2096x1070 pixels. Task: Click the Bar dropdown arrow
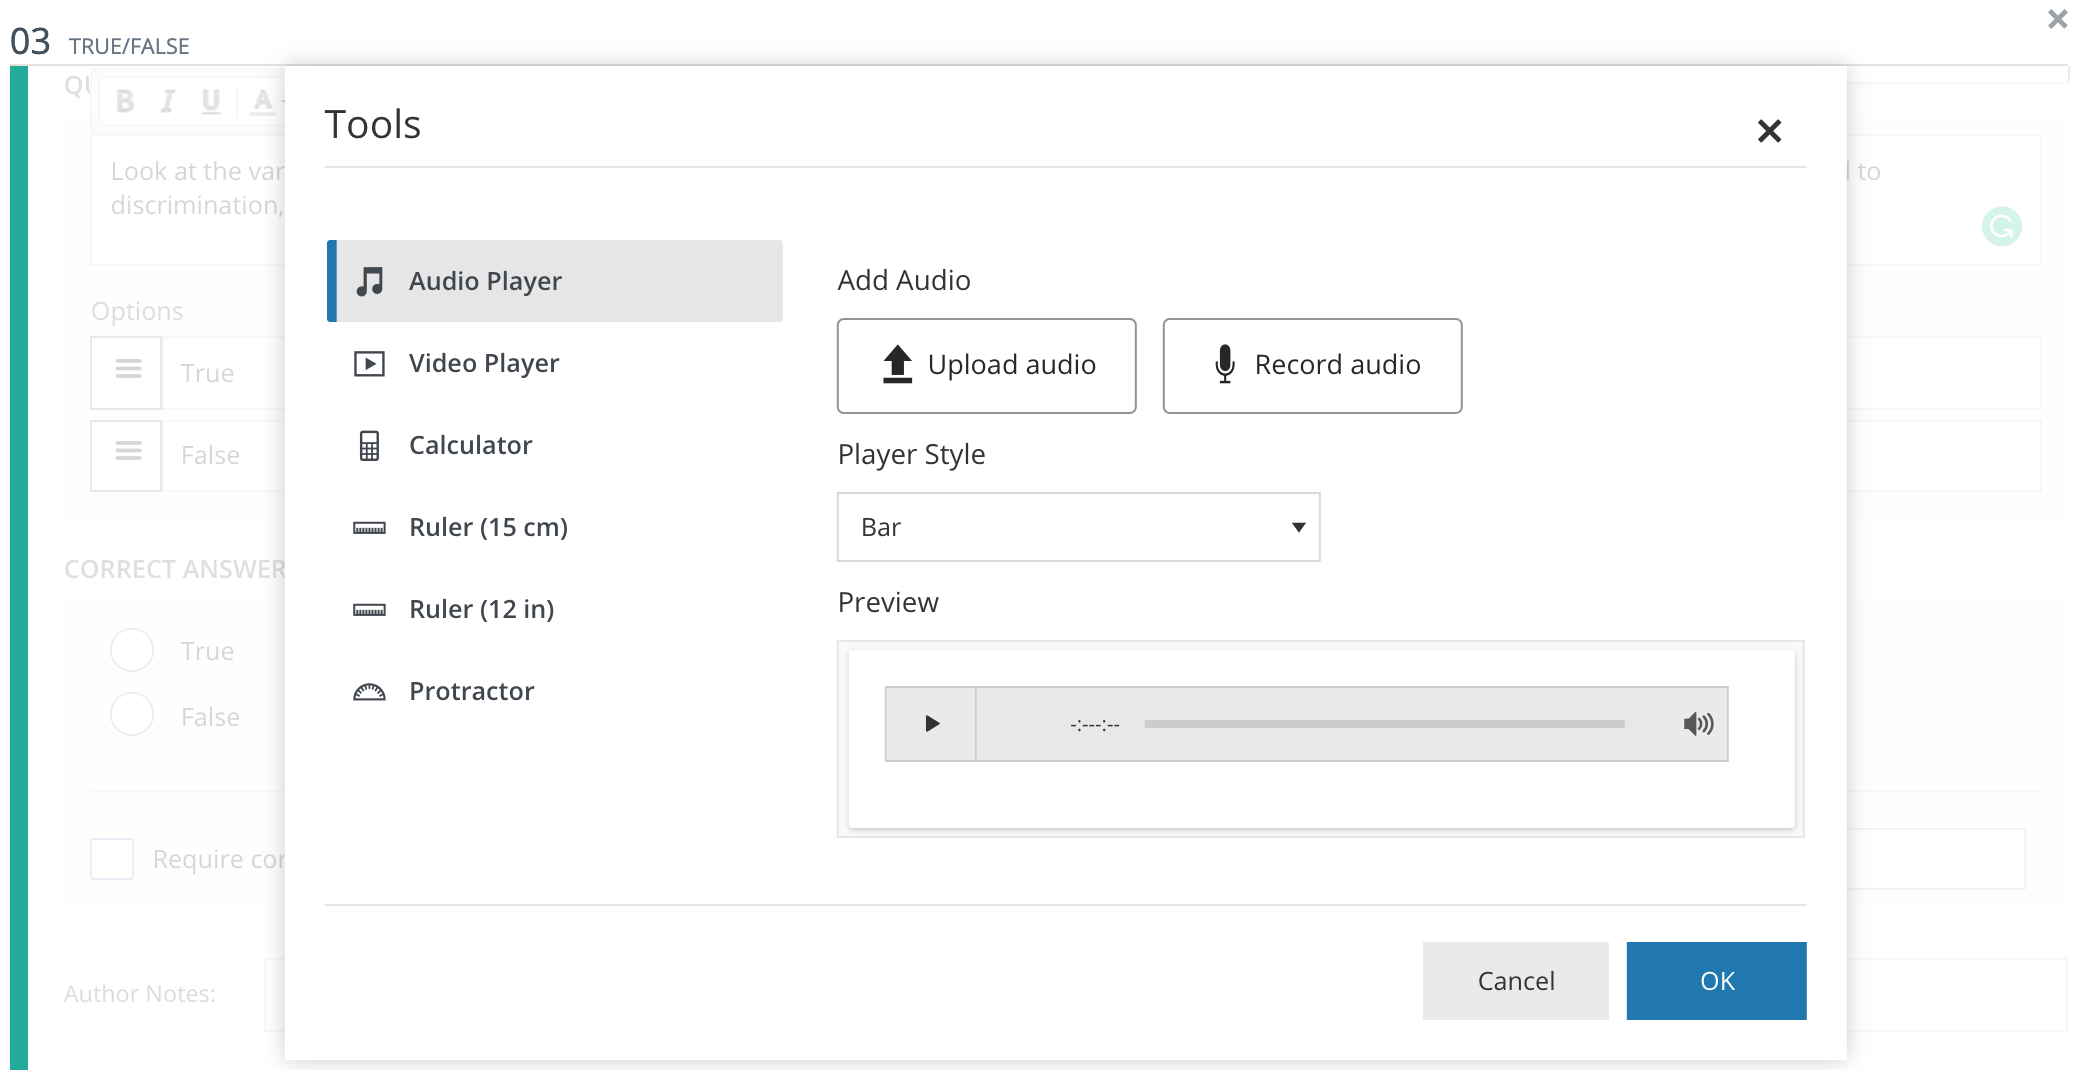click(1298, 527)
